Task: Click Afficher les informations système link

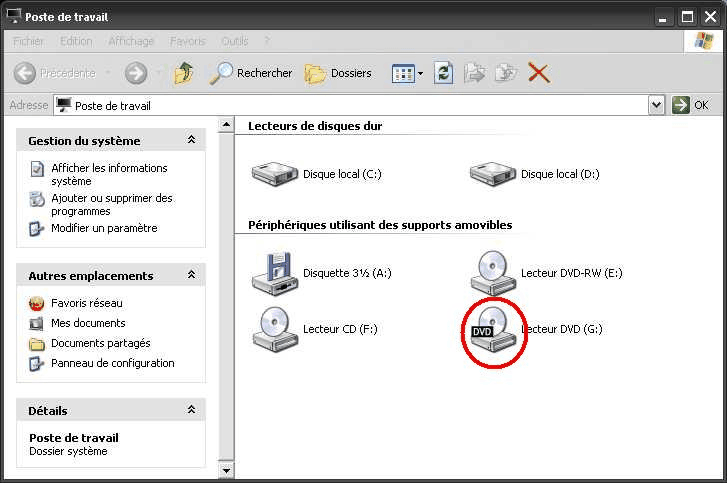Action: 109,174
